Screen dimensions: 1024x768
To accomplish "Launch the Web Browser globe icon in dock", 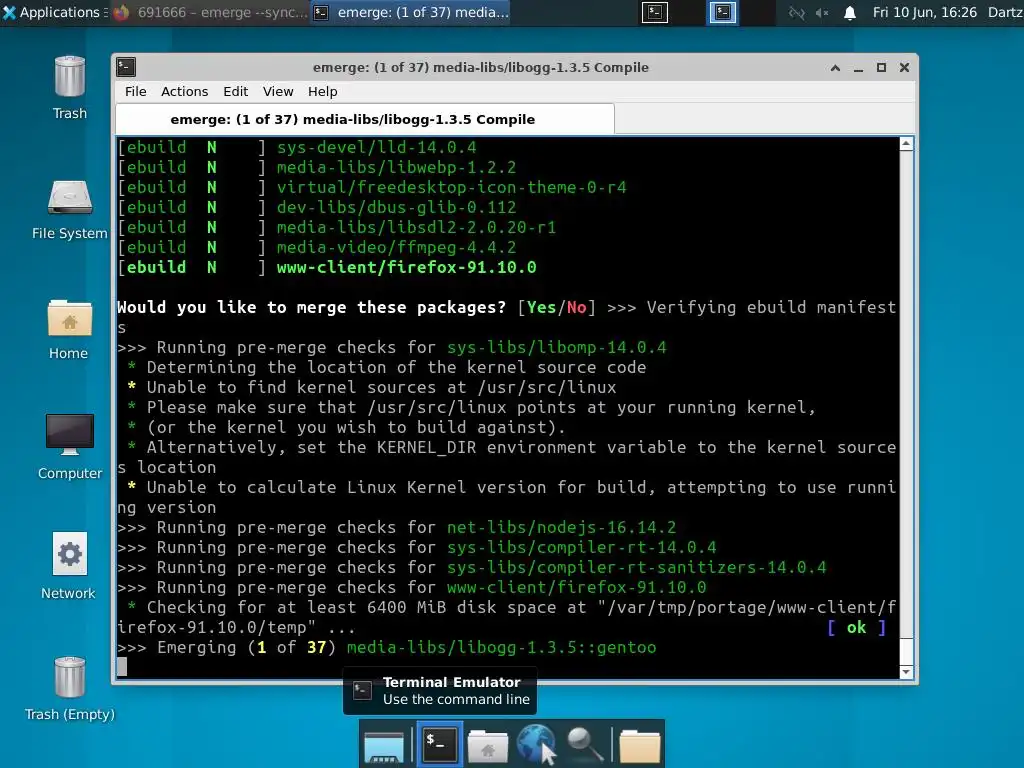I will (536, 744).
